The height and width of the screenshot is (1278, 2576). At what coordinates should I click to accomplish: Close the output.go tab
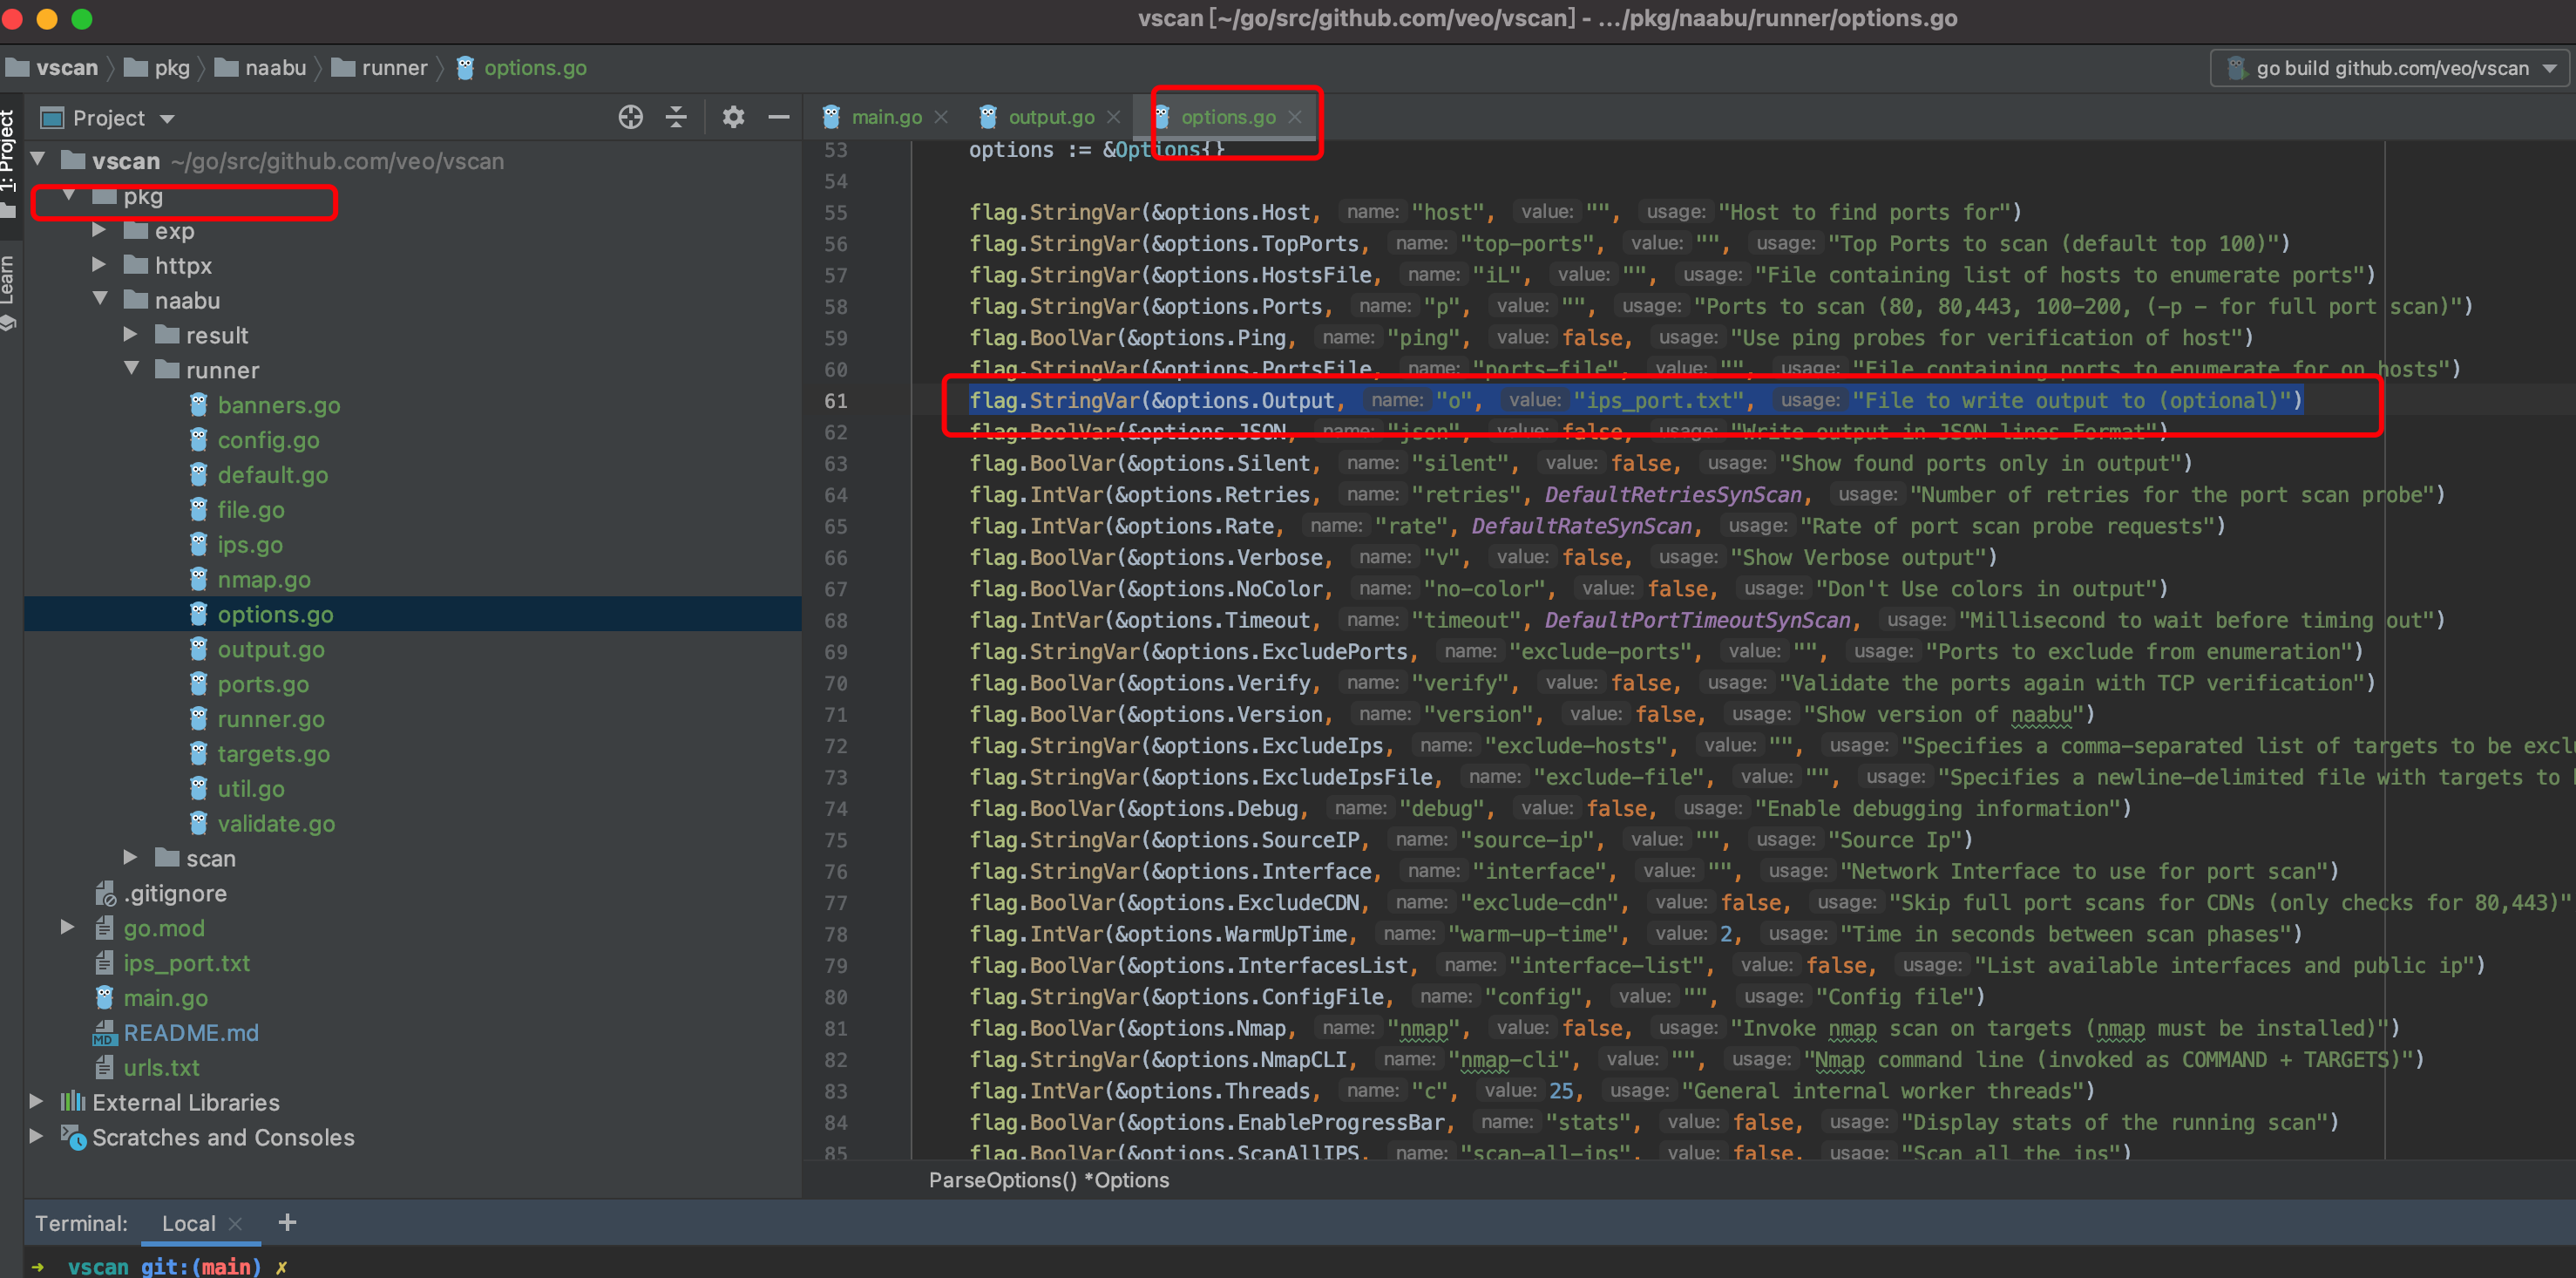point(1113,117)
